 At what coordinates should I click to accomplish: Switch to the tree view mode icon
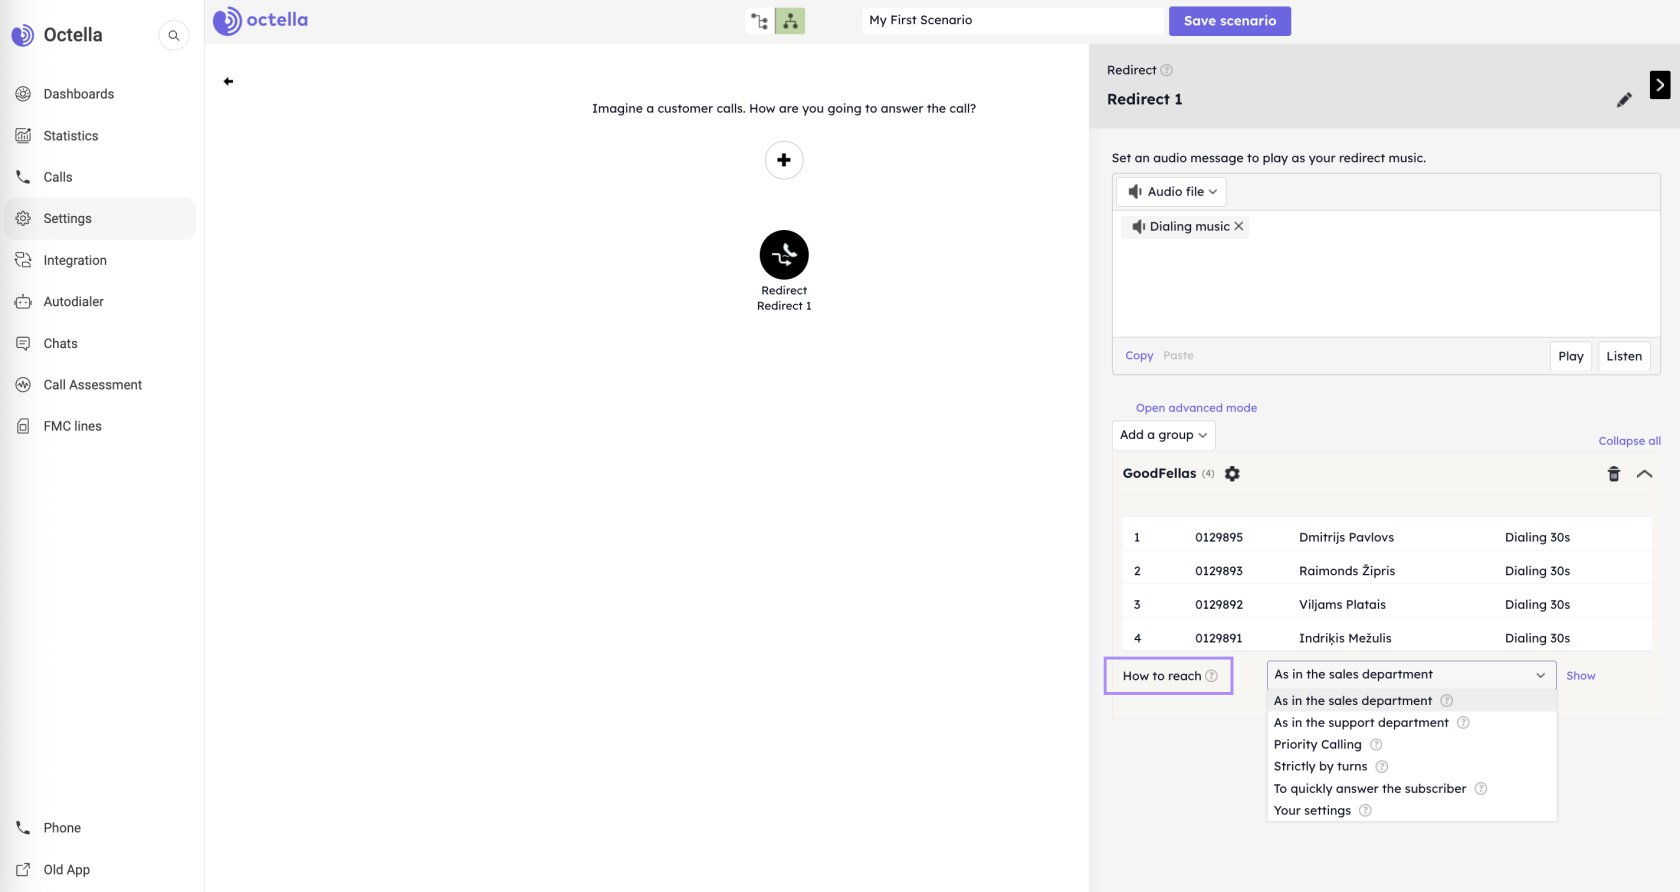coord(760,21)
